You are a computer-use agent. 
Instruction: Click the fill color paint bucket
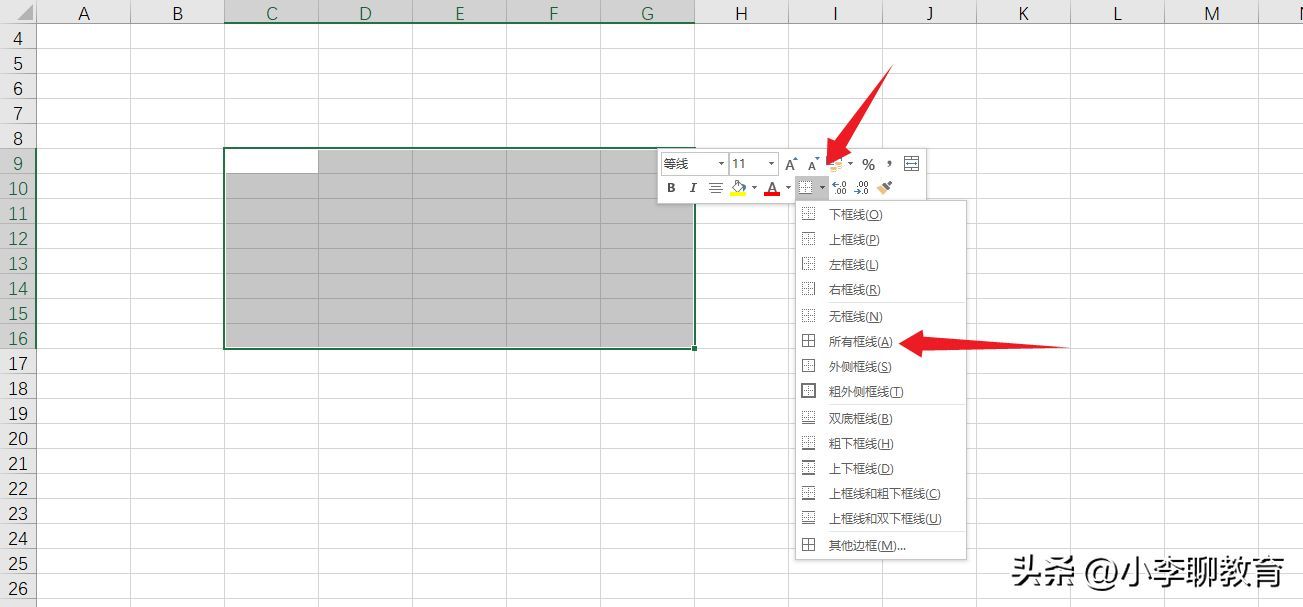738,187
